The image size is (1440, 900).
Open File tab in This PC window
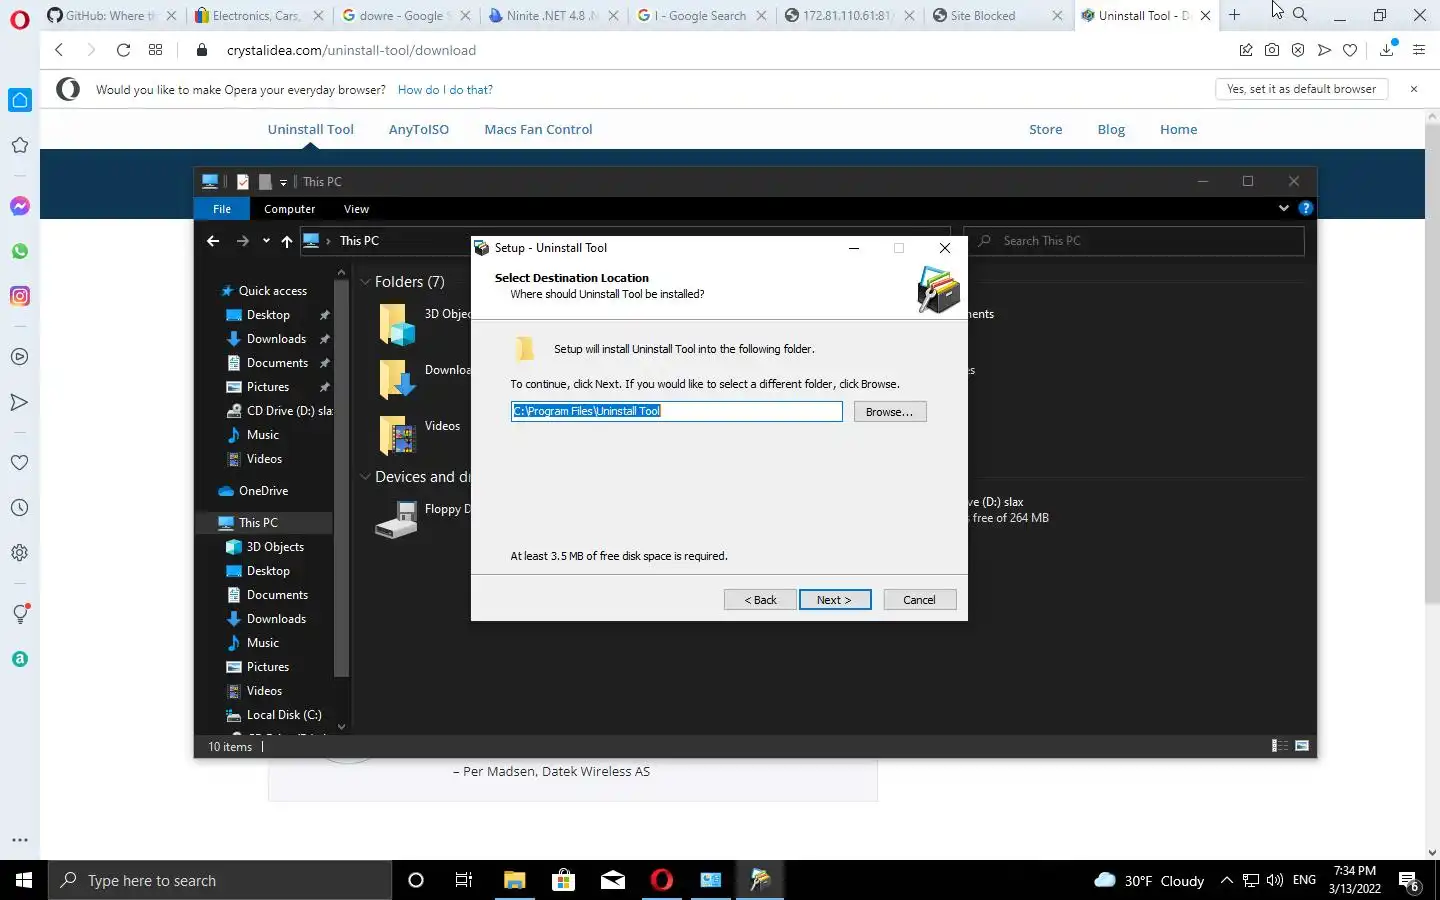point(222,209)
